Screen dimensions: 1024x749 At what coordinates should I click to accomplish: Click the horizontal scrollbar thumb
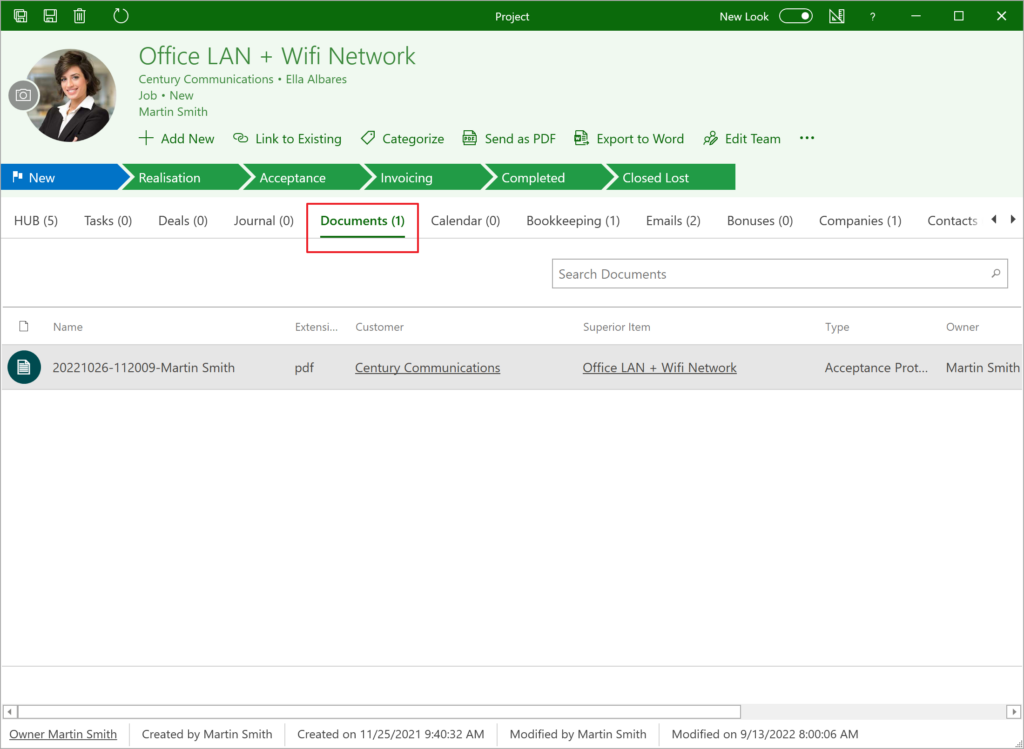click(379, 711)
